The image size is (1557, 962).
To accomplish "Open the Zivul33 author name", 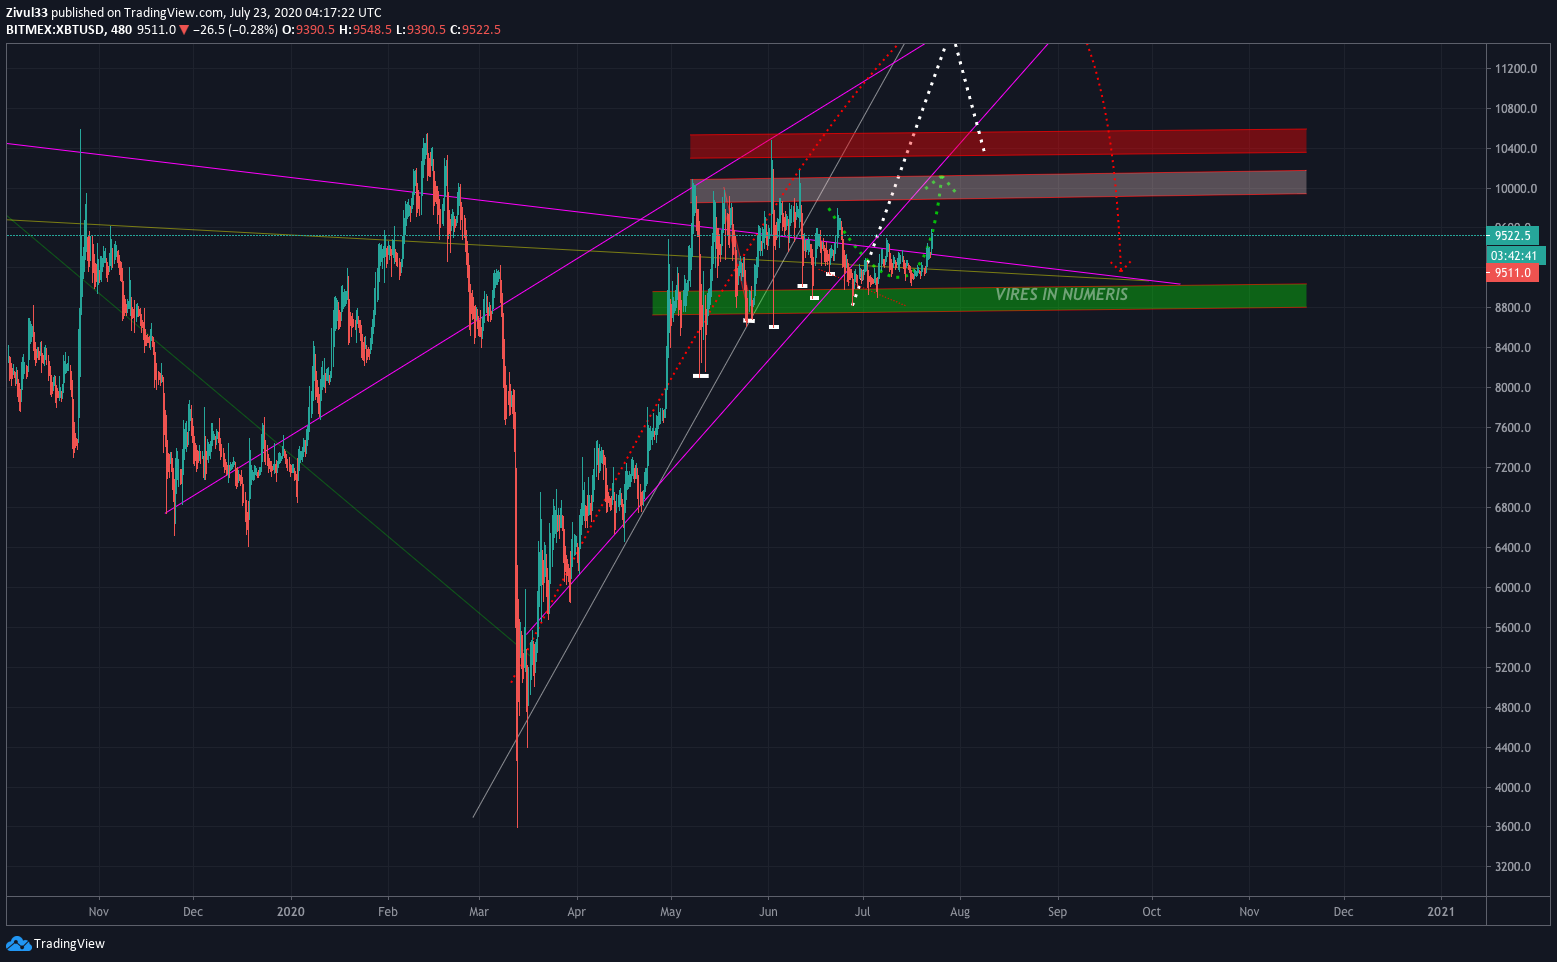I will (x=27, y=12).
